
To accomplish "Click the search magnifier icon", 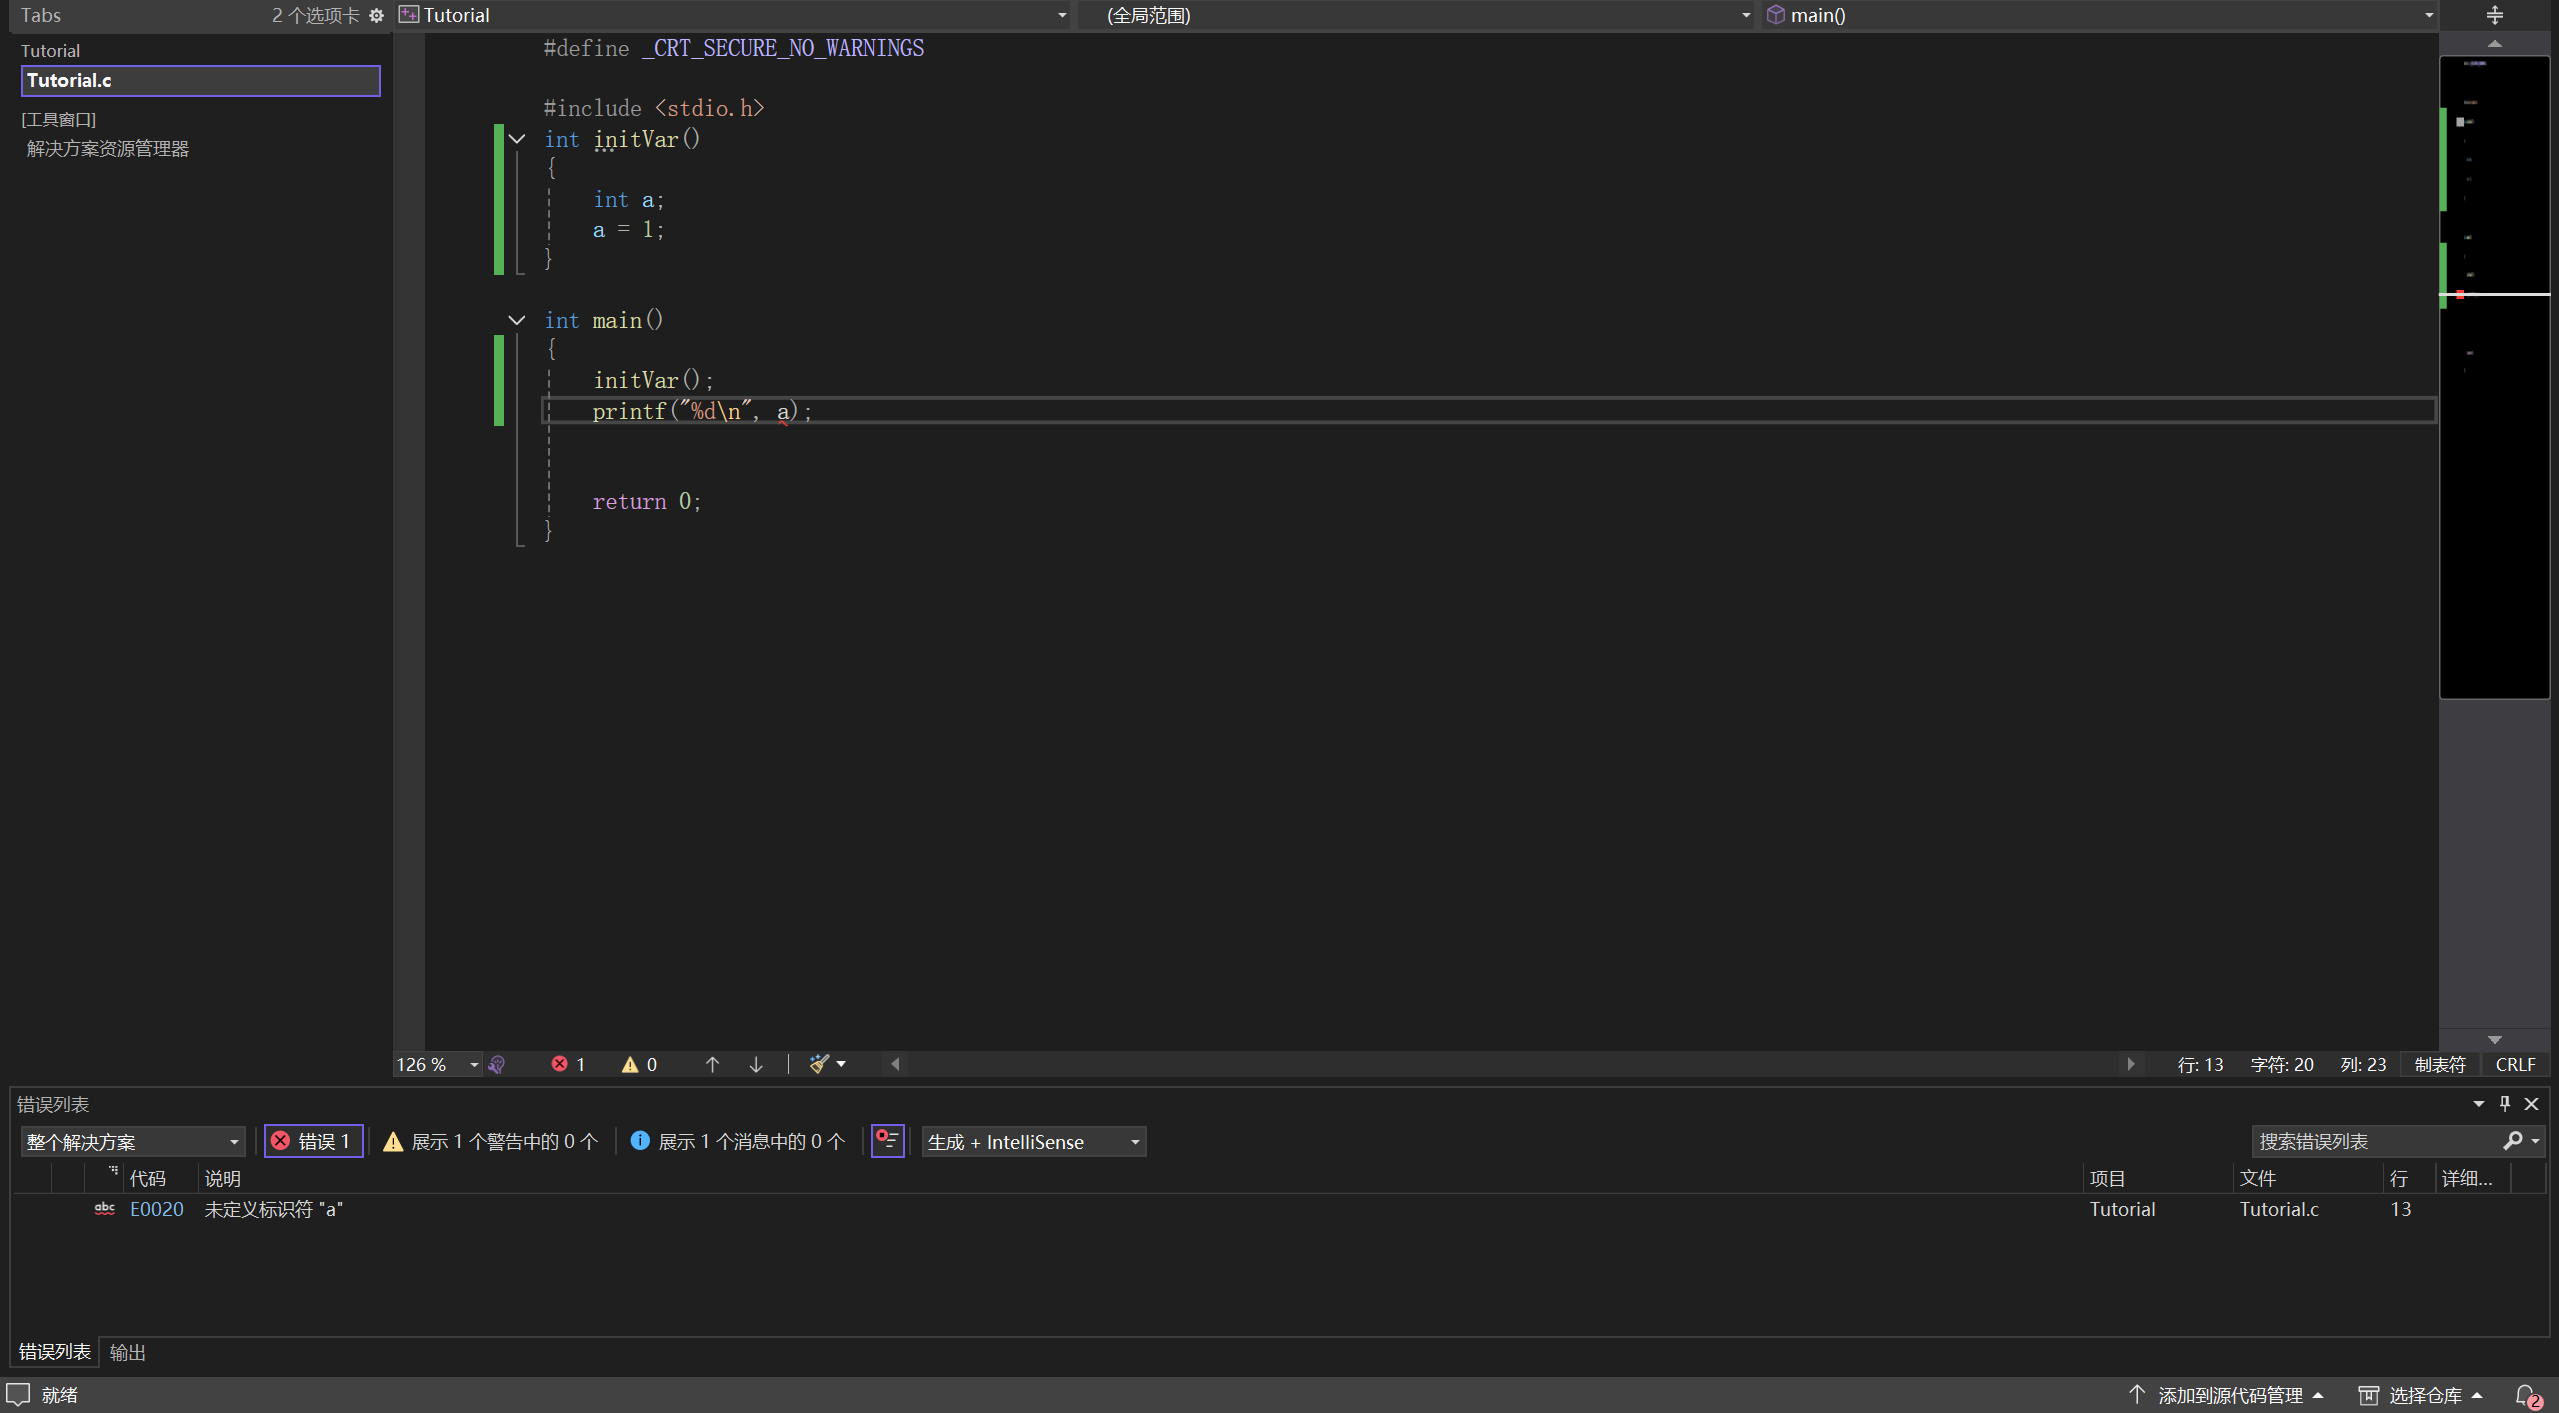I will click(x=2513, y=1141).
